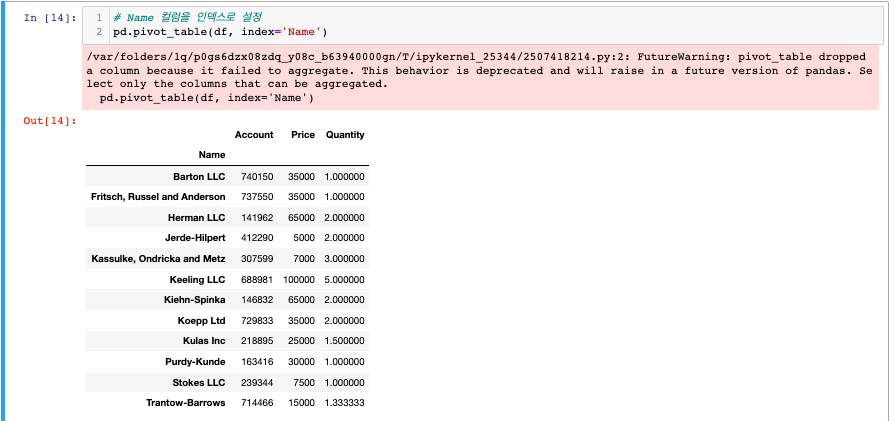Screen dimensions: 895x421
Task: Click Price 65000 for Kiehn-Spinka
Action: point(301,299)
